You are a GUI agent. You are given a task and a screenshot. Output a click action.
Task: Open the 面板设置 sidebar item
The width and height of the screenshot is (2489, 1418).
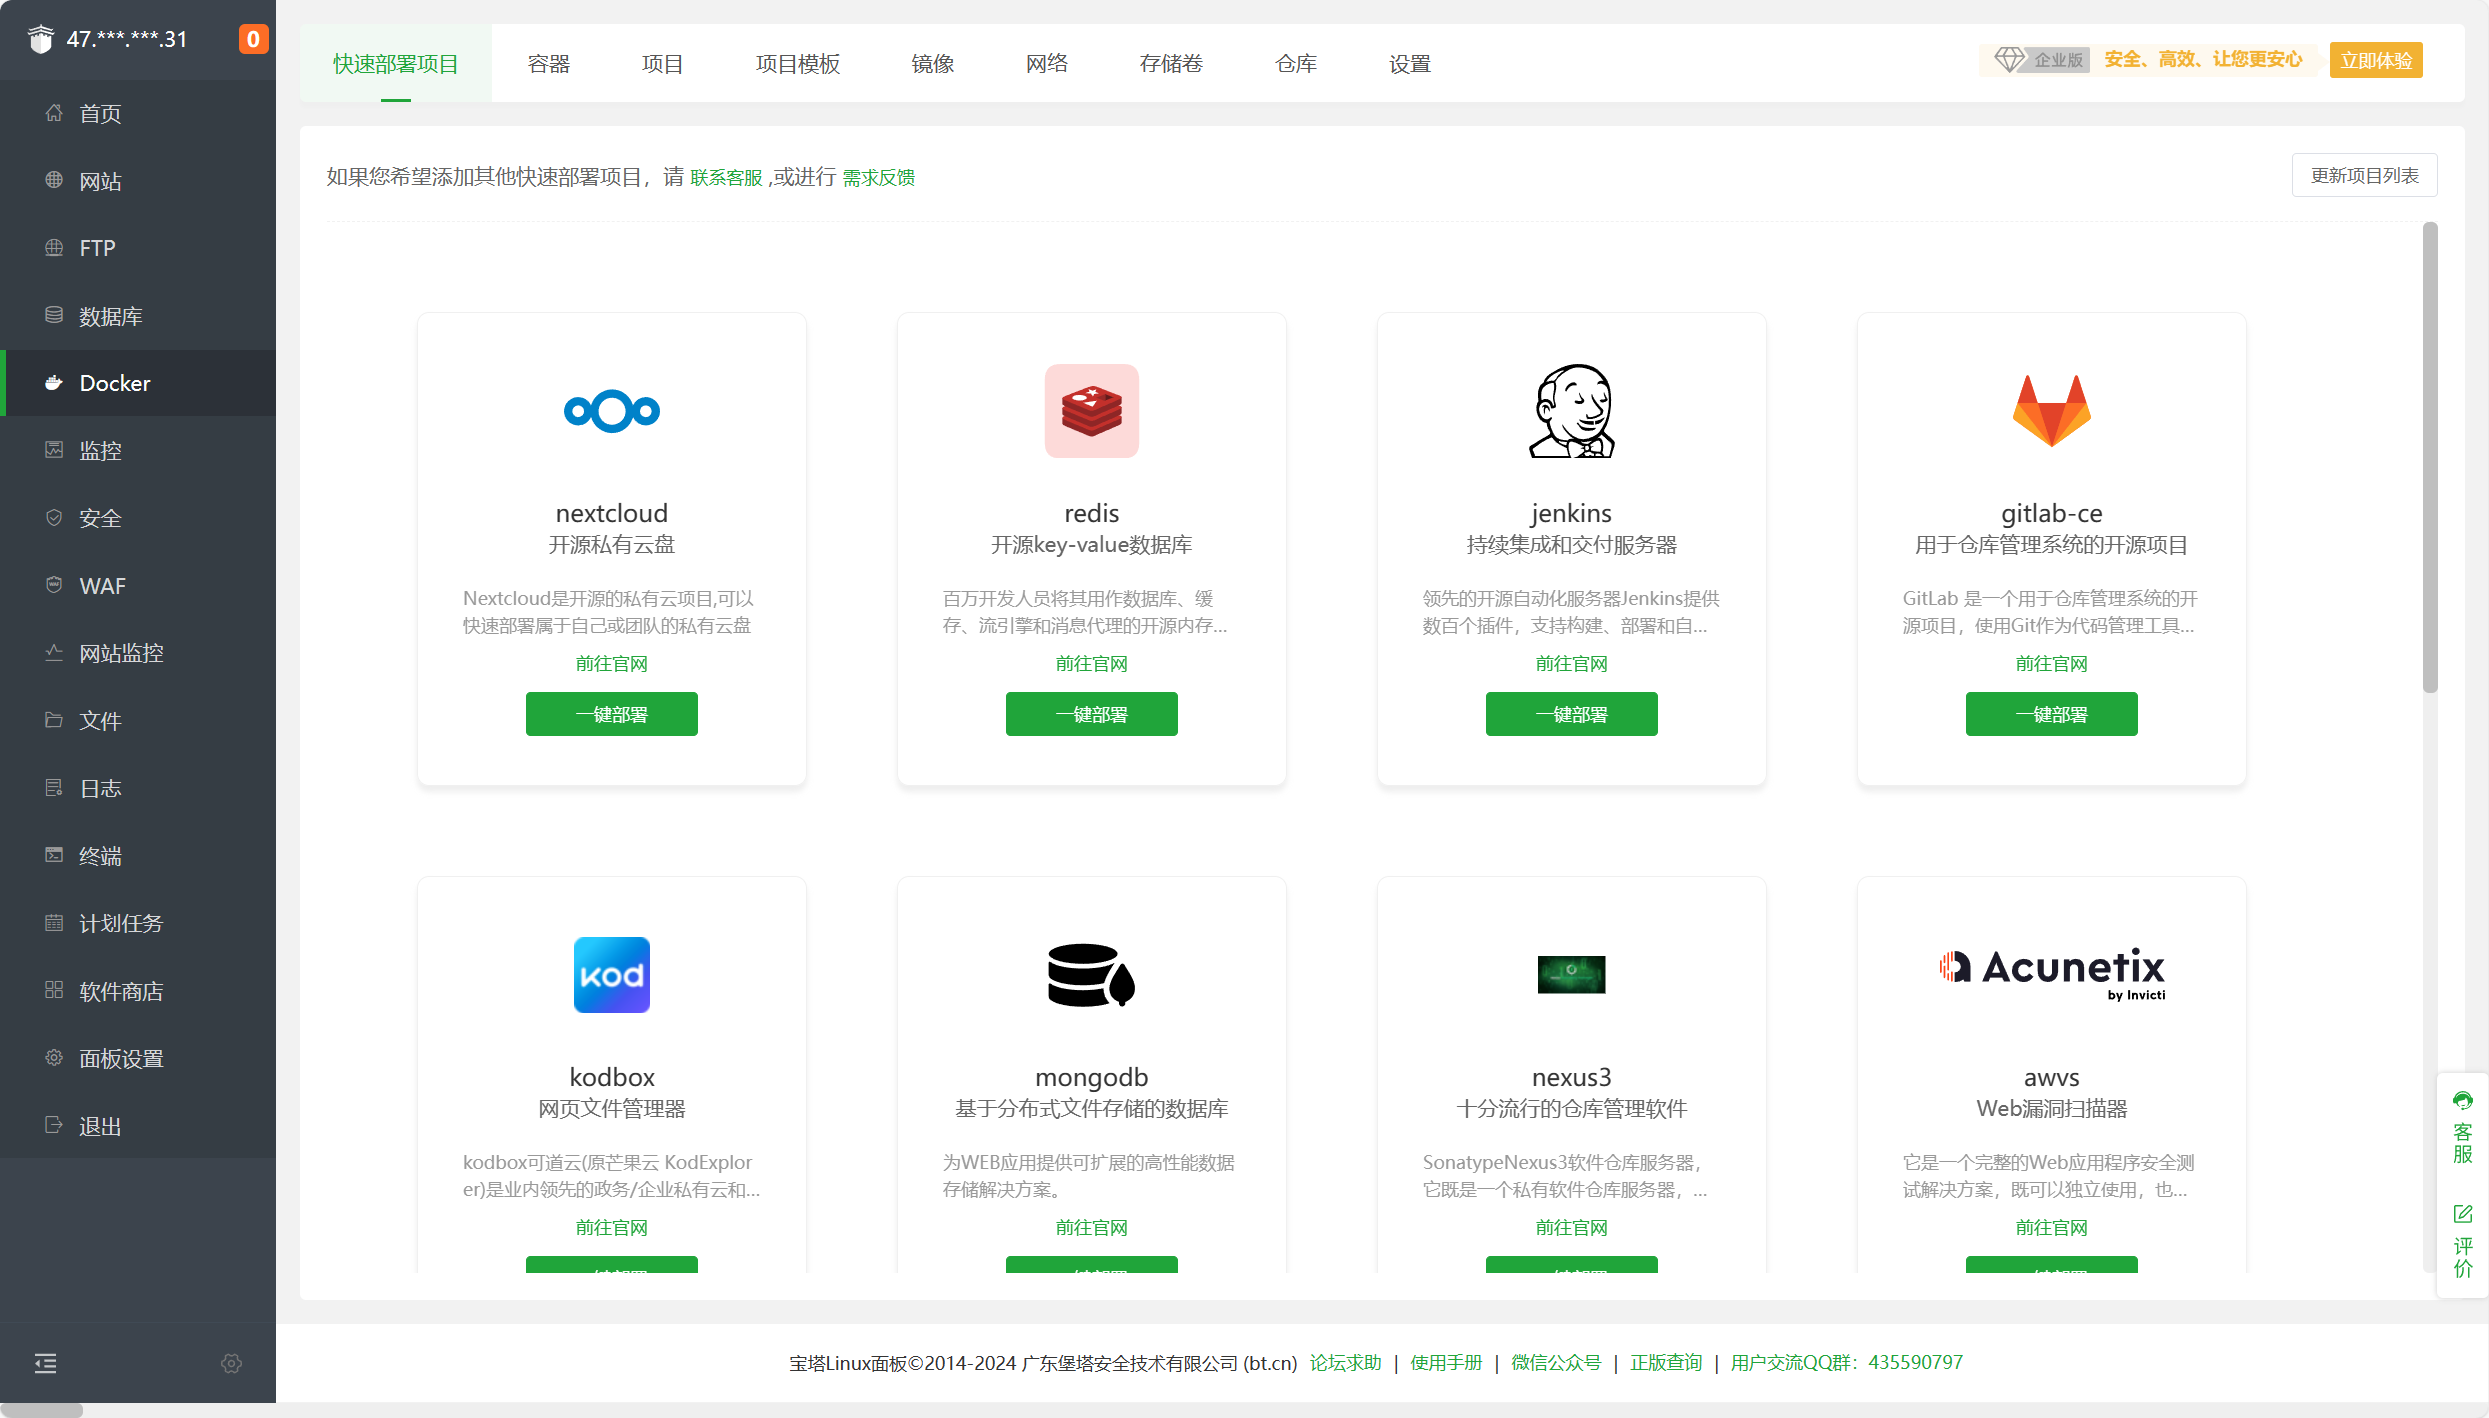[x=138, y=1058]
